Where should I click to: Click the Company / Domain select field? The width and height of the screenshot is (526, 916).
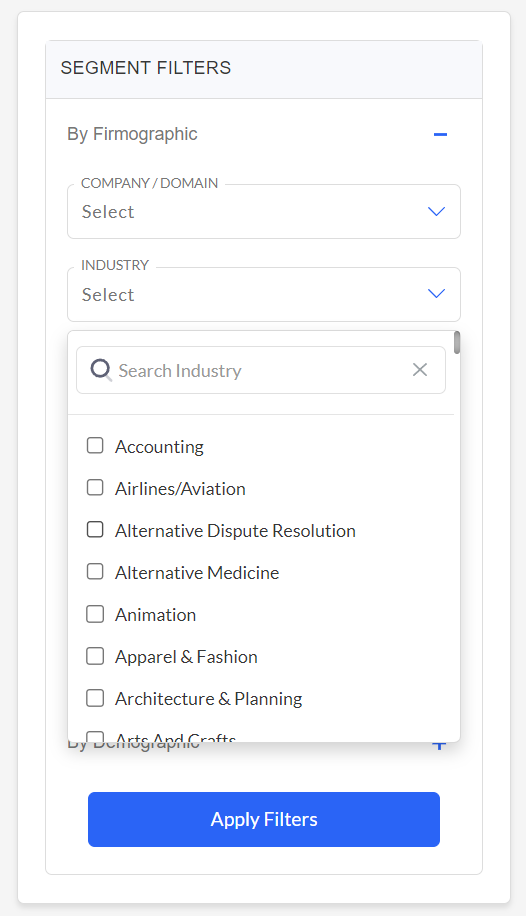click(264, 211)
